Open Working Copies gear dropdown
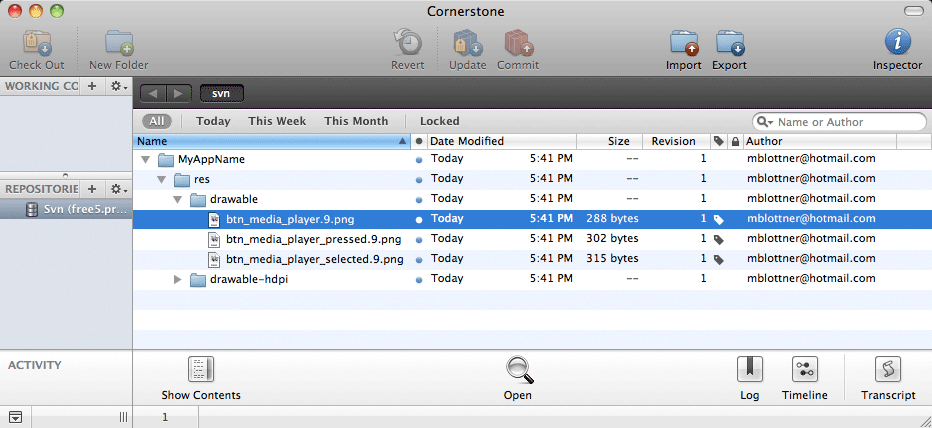The height and width of the screenshot is (428, 932). coord(119,86)
